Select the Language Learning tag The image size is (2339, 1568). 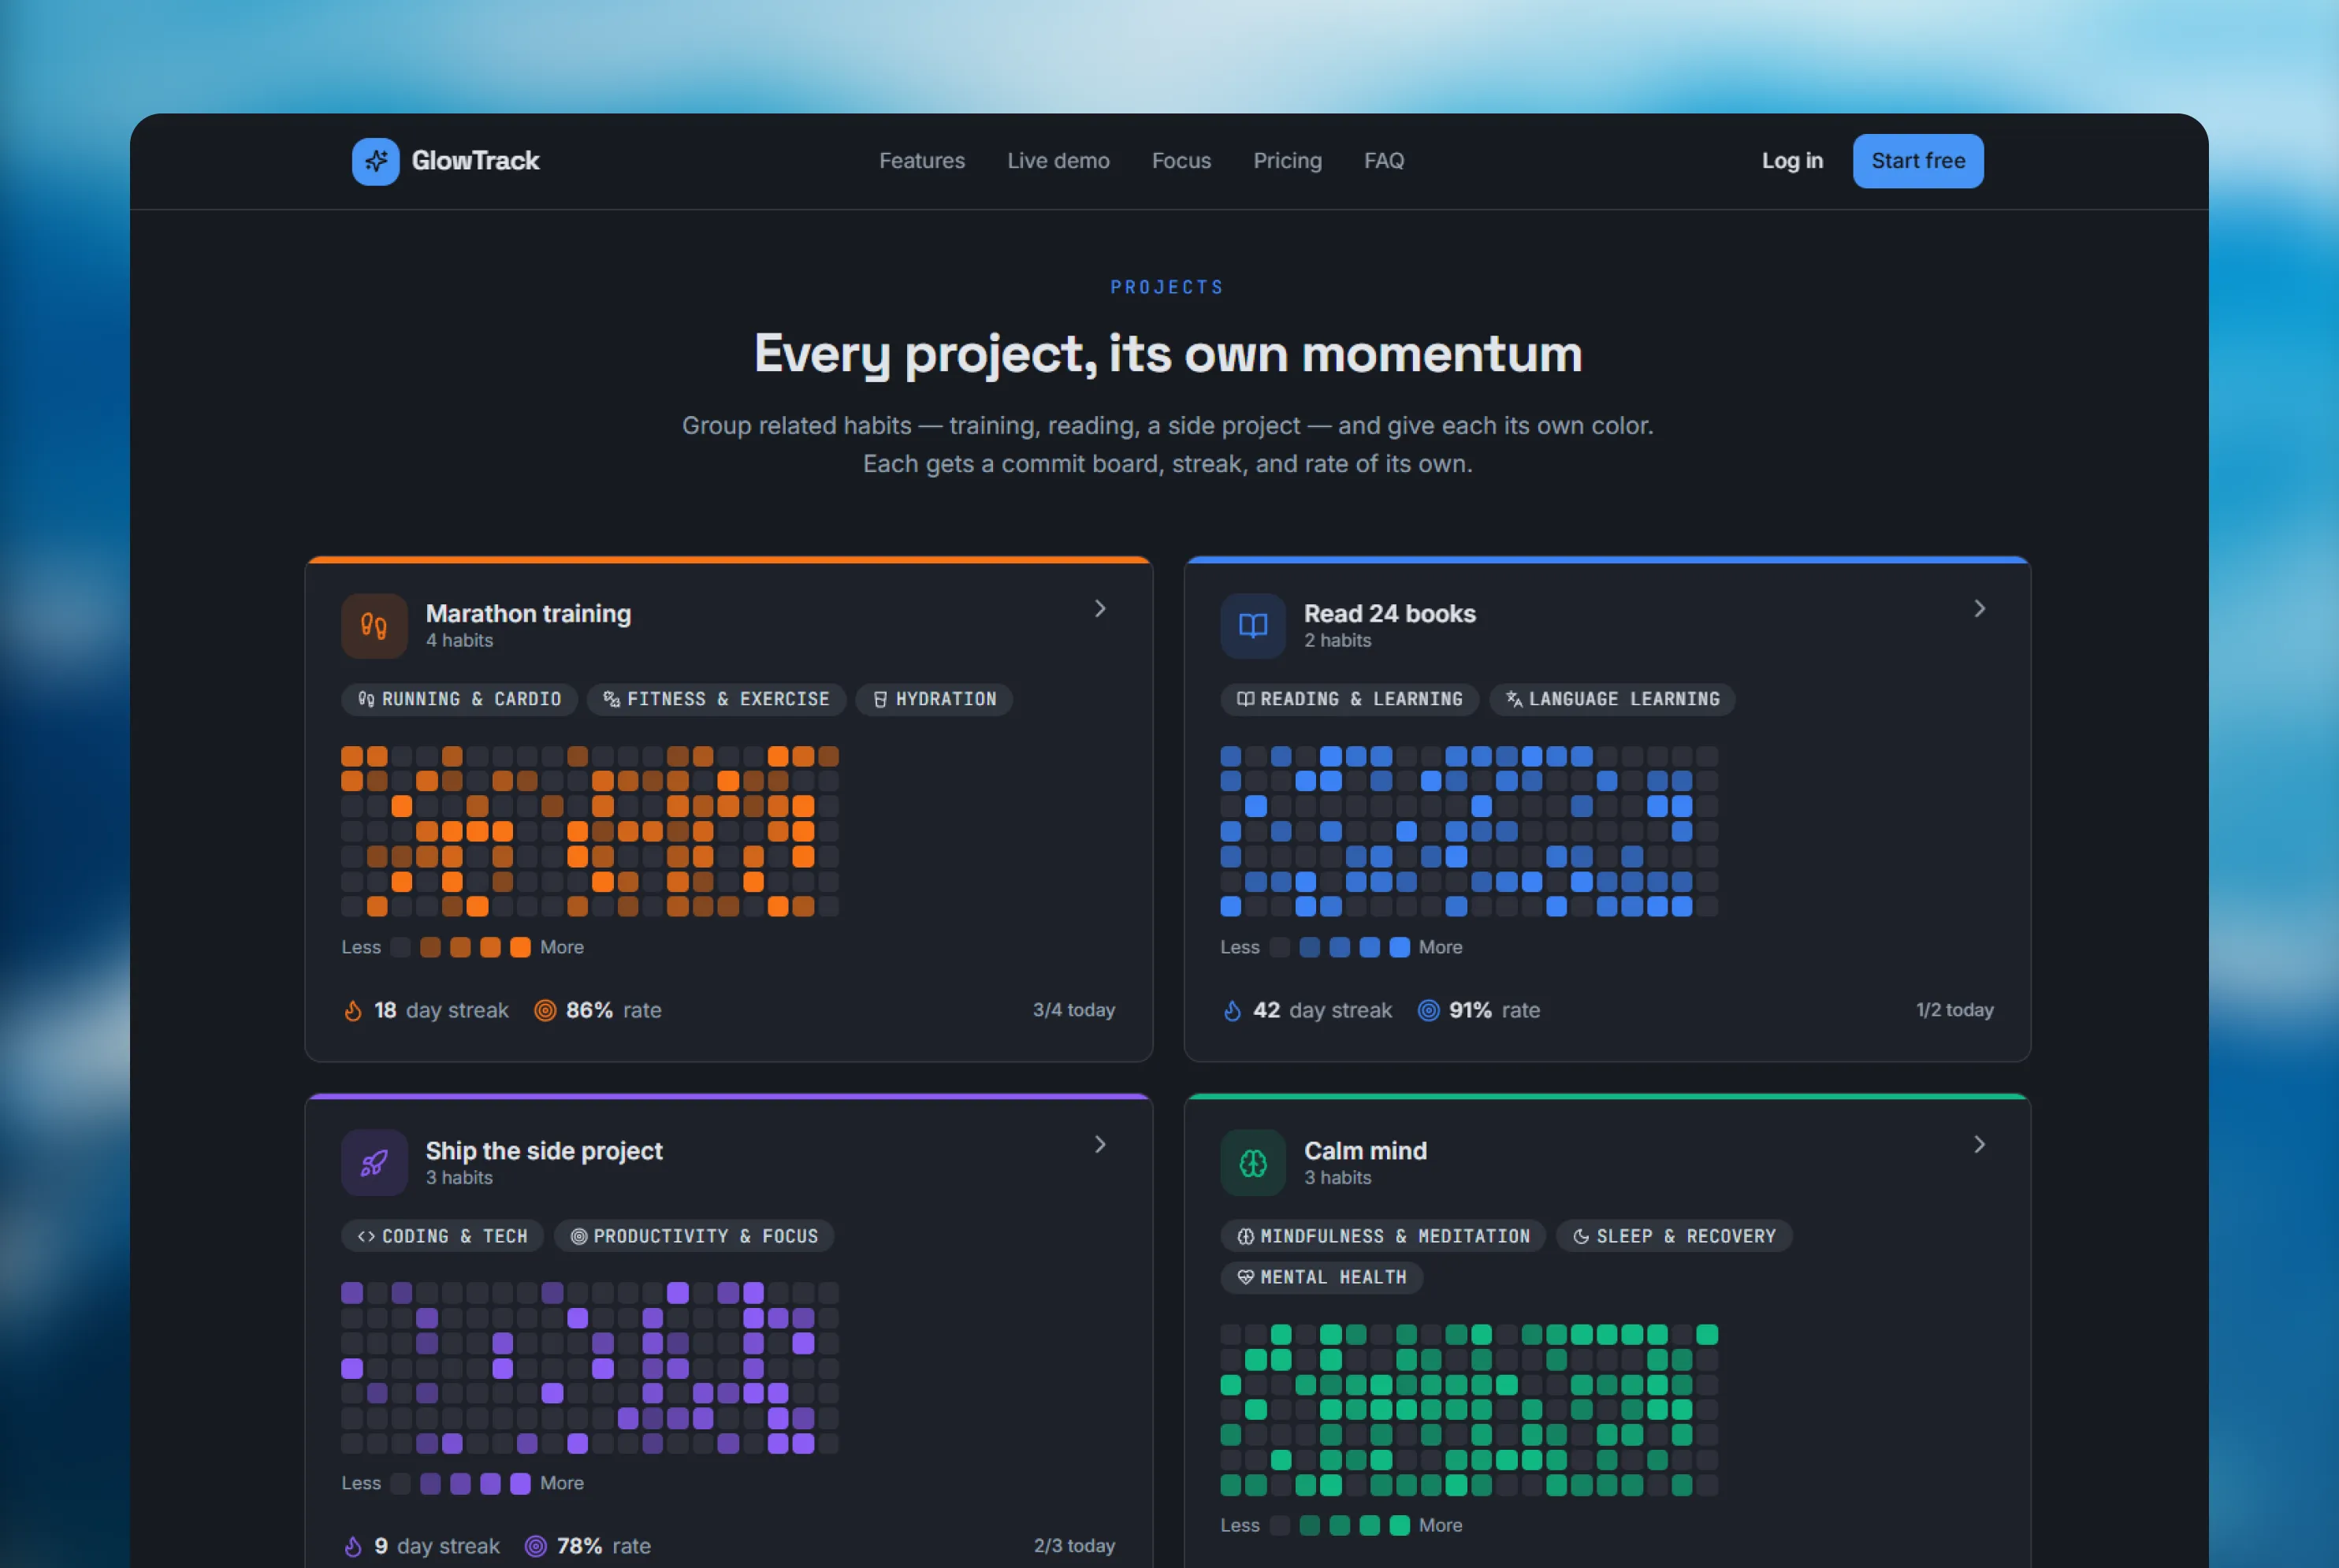click(1613, 699)
